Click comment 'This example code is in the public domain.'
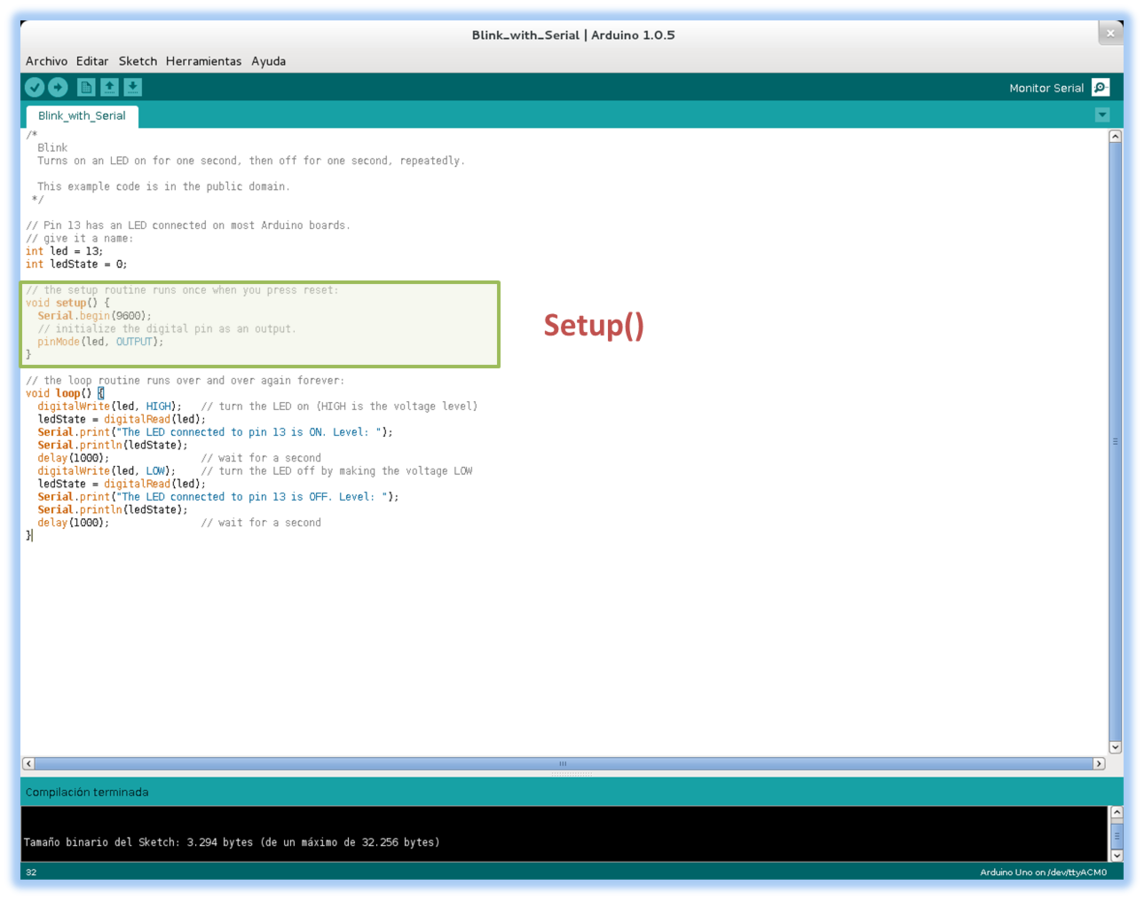The width and height of the screenshot is (1144, 900). point(163,187)
